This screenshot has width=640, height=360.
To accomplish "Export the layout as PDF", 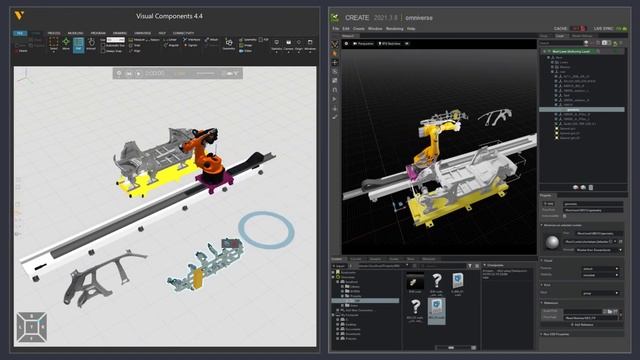I will pos(263,40).
